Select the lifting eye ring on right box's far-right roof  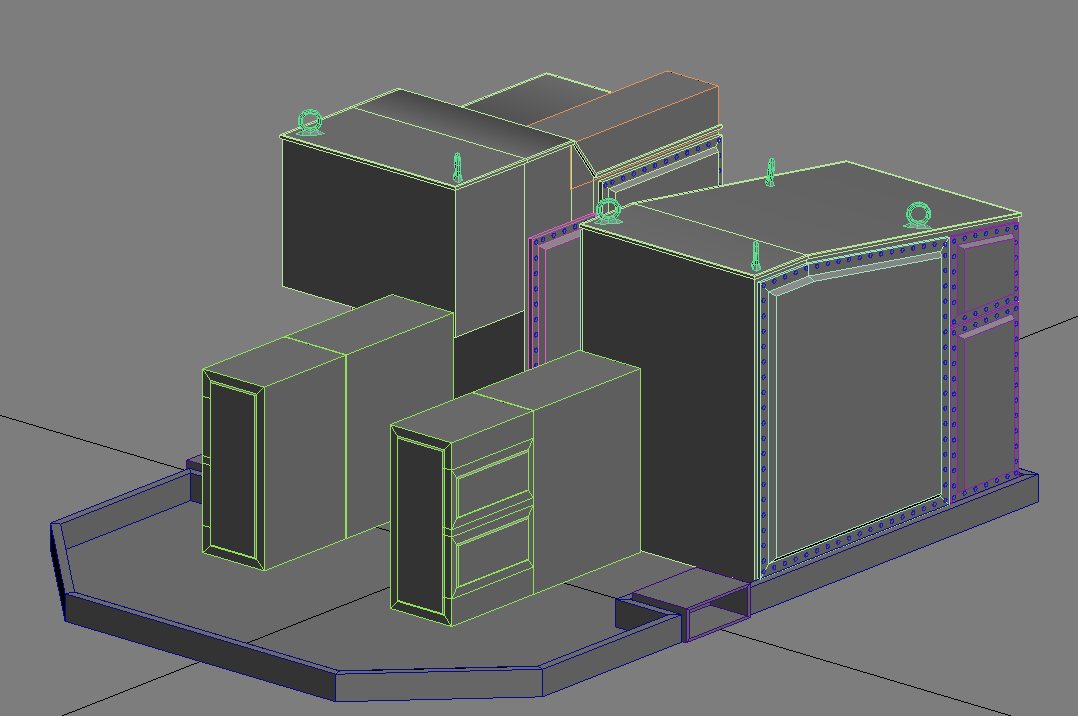pyautogui.click(x=918, y=215)
